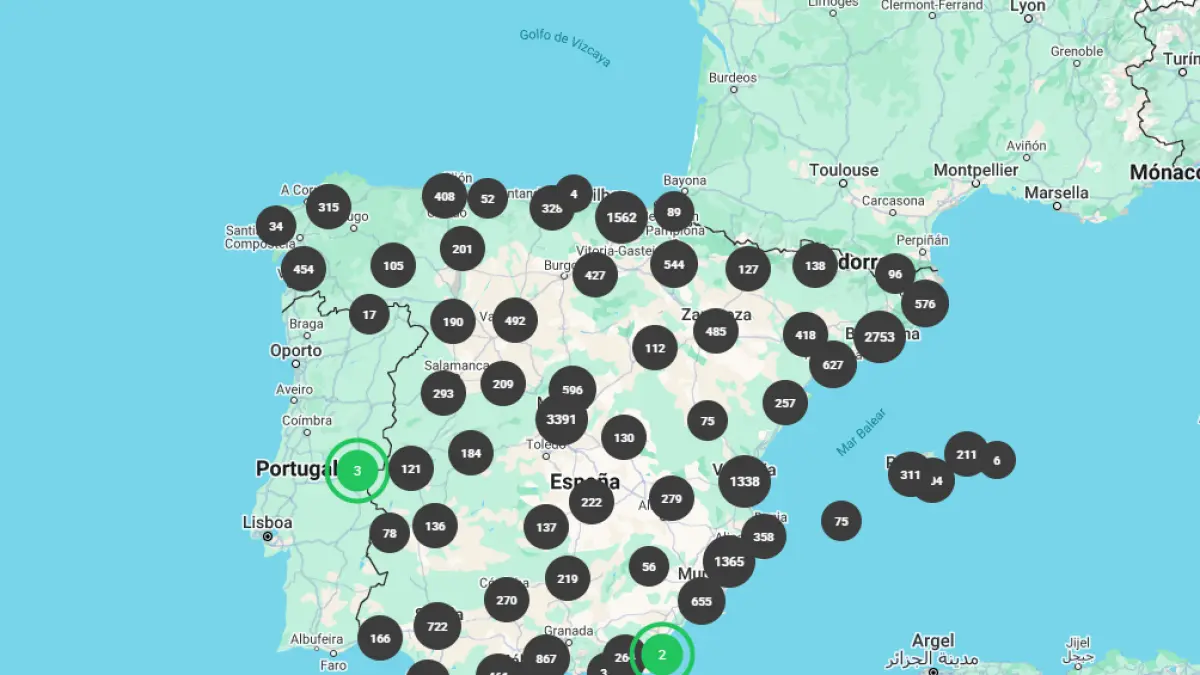Expand the 655 cluster marker

(701, 601)
